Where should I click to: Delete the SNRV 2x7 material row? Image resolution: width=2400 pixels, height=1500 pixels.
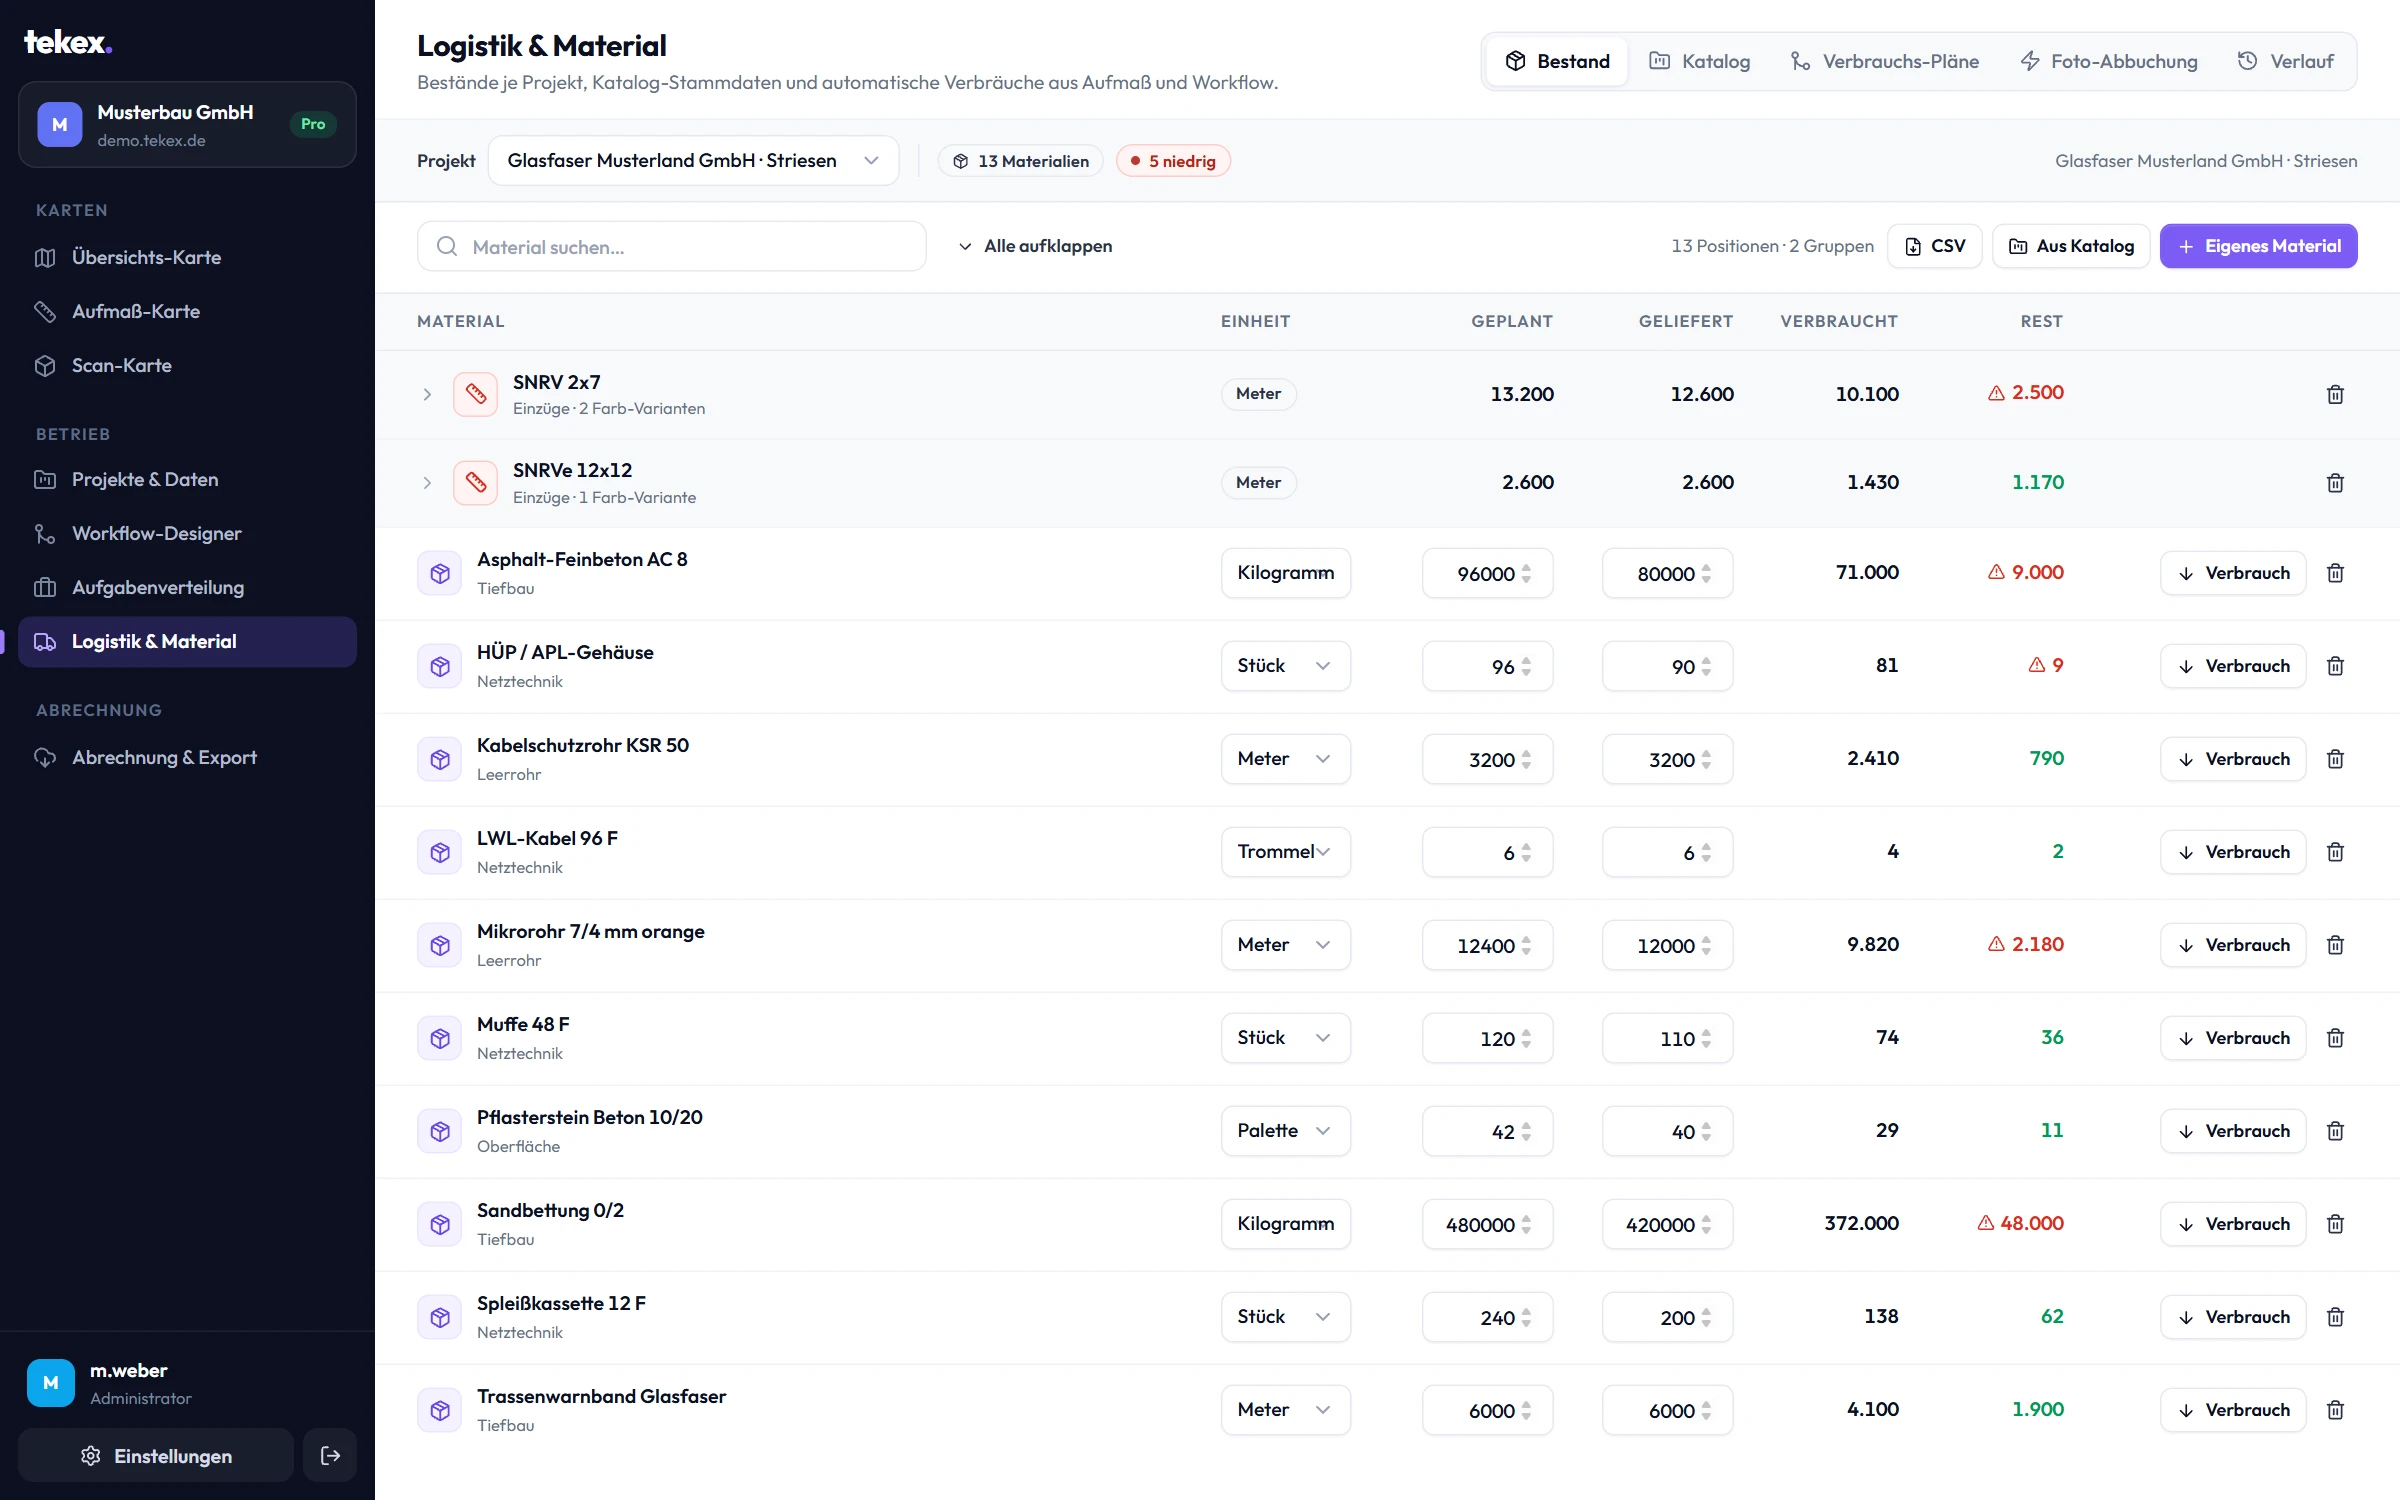coord(2335,394)
